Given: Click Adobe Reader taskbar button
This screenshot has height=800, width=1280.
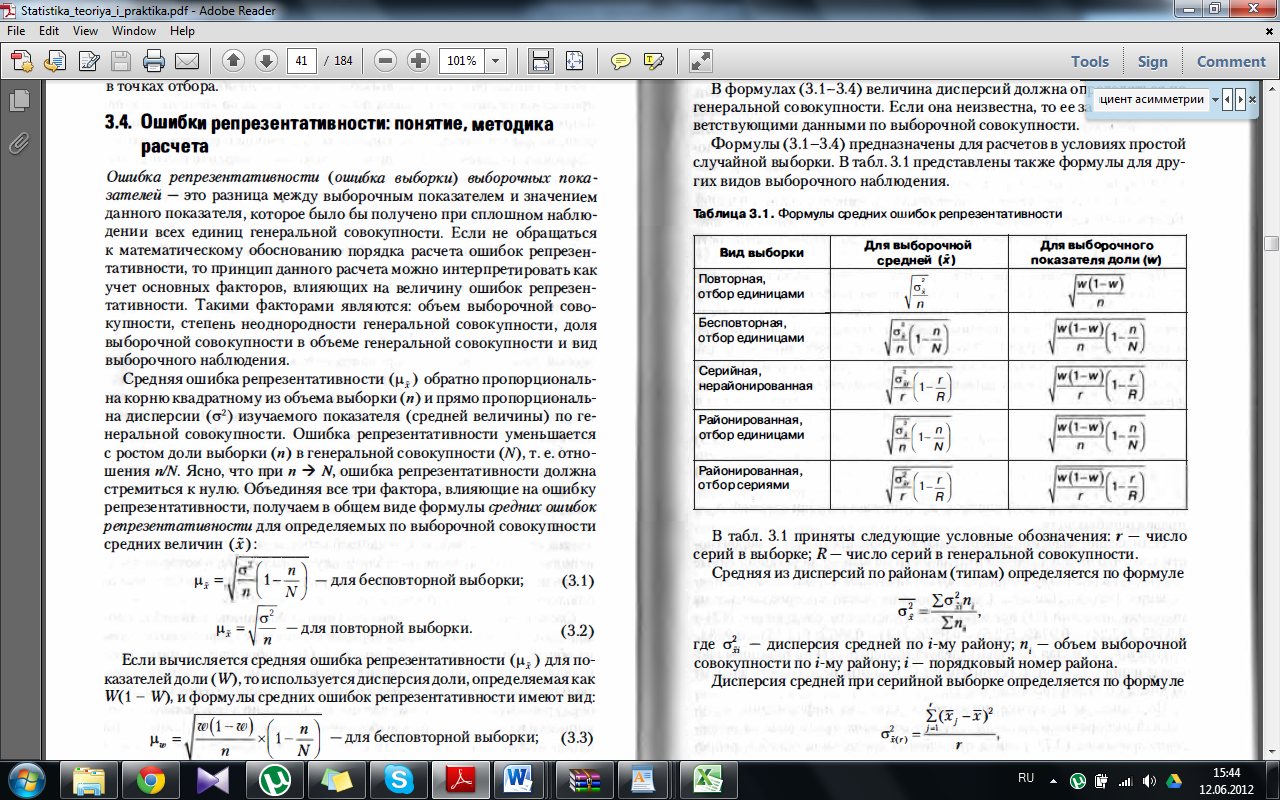Looking at the screenshot, I should pyautogui.click(x=460, y=779).
